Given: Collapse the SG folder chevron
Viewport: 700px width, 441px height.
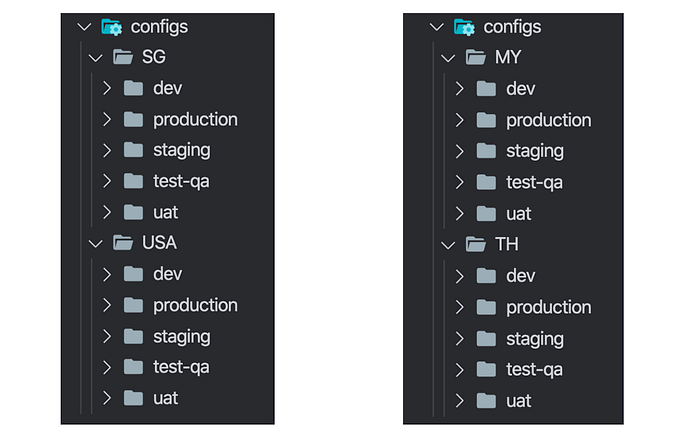Looking at the screenshot, I should (x=96, y=58).
